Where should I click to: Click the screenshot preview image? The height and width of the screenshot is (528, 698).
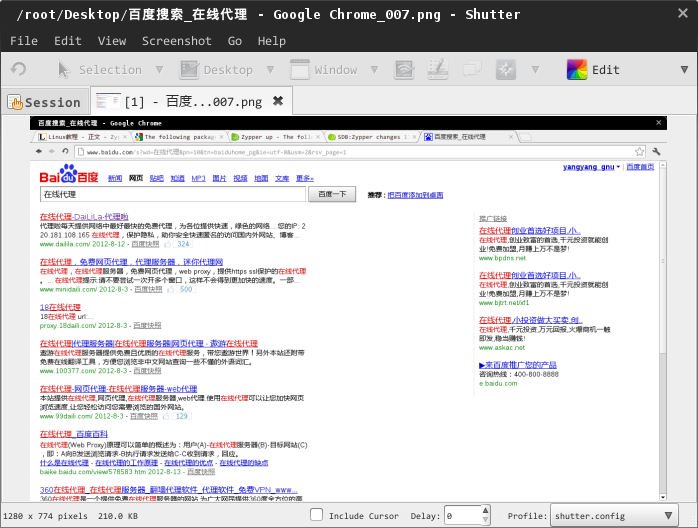(349, 308)
